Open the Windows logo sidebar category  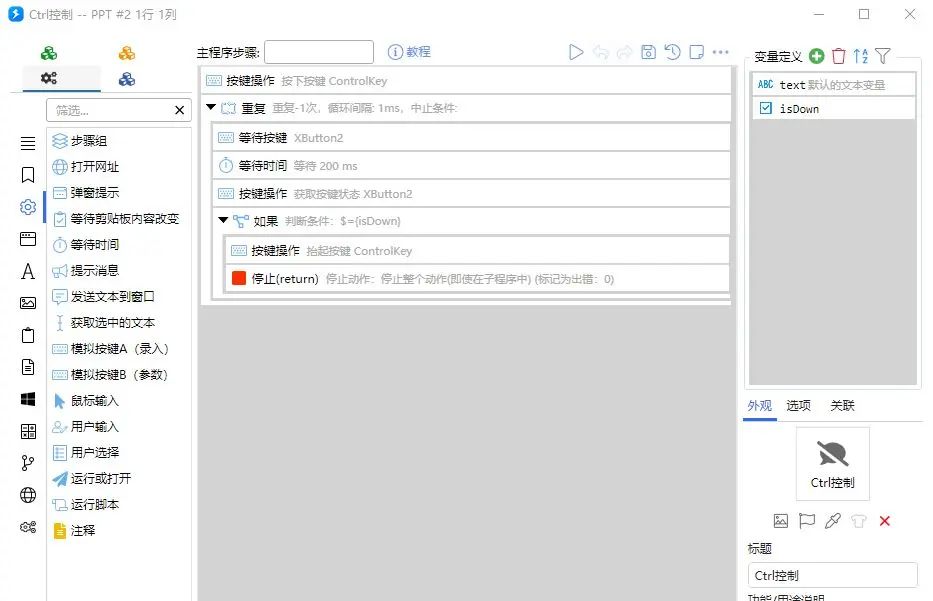(x=28, y=399)
